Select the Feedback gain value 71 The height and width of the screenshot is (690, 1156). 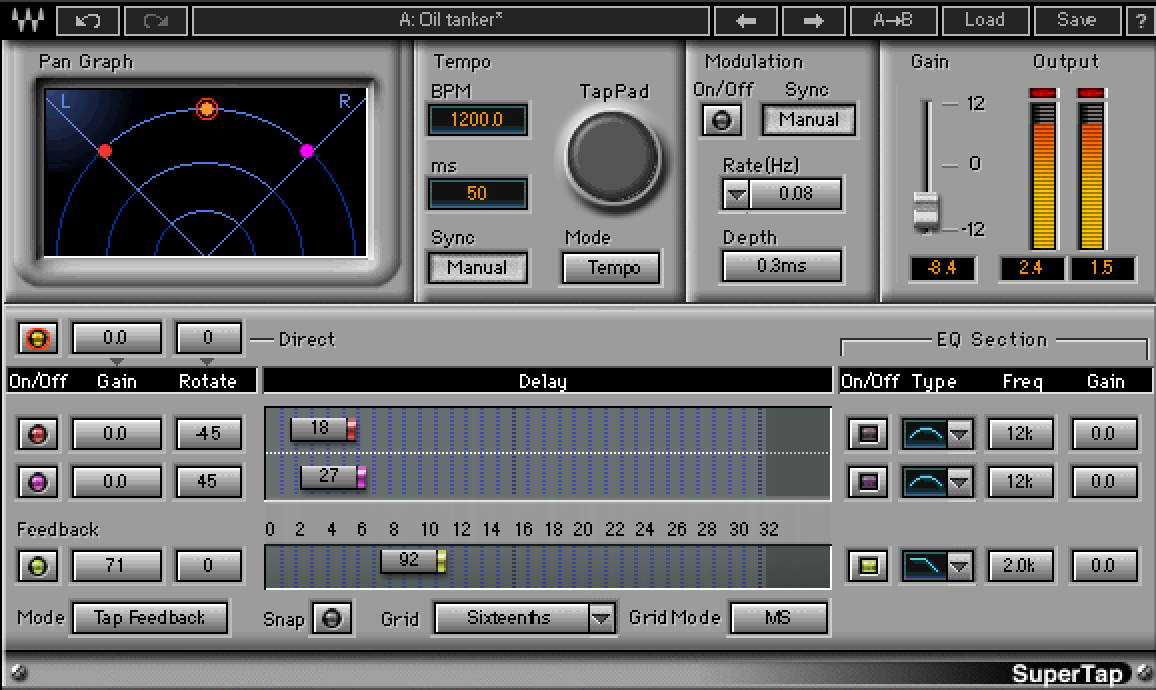tap(116, 566)
